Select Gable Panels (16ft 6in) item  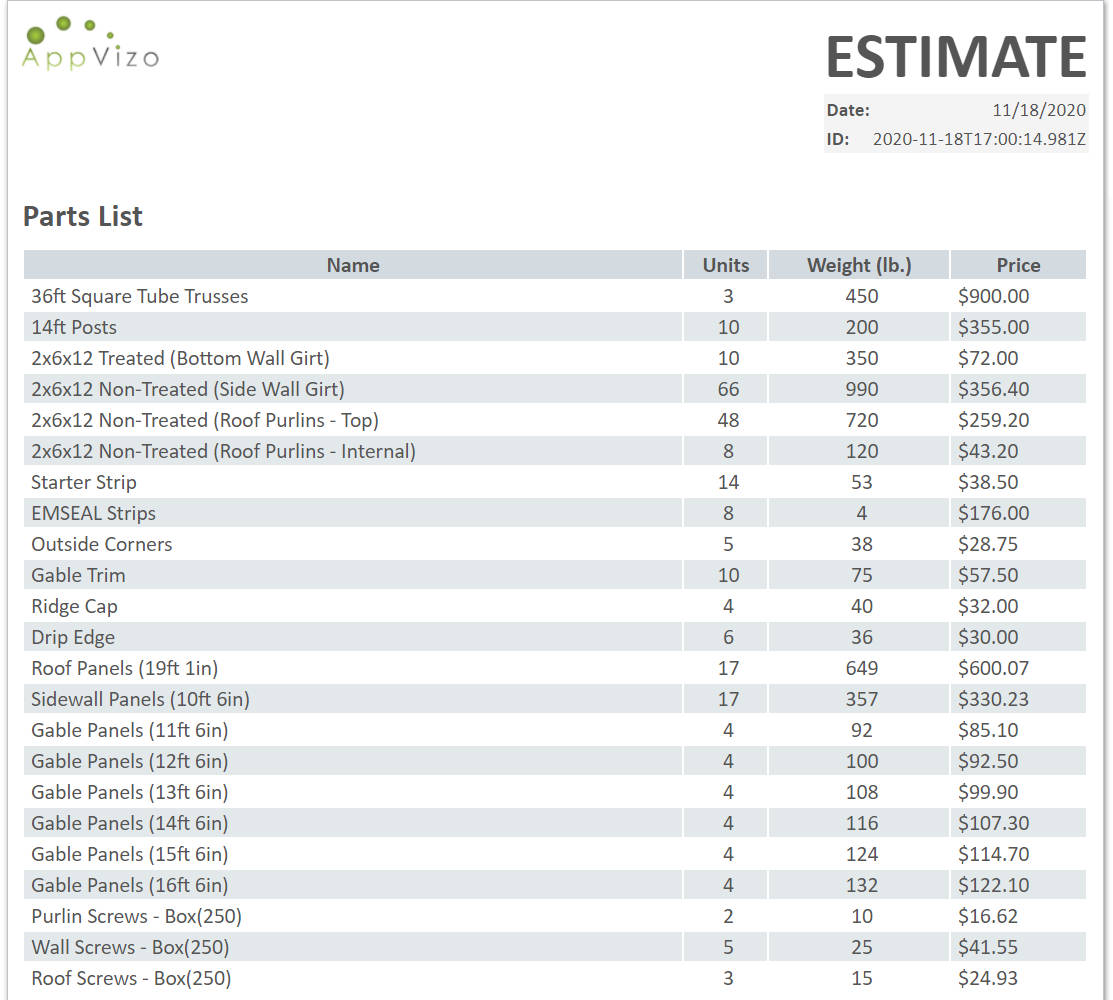(130, 885)
